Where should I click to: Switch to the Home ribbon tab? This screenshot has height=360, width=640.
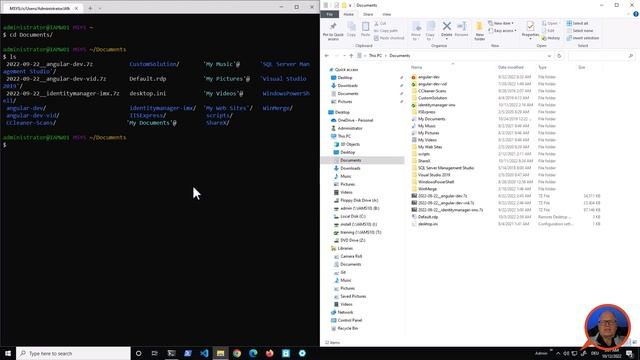click(349, 14)
